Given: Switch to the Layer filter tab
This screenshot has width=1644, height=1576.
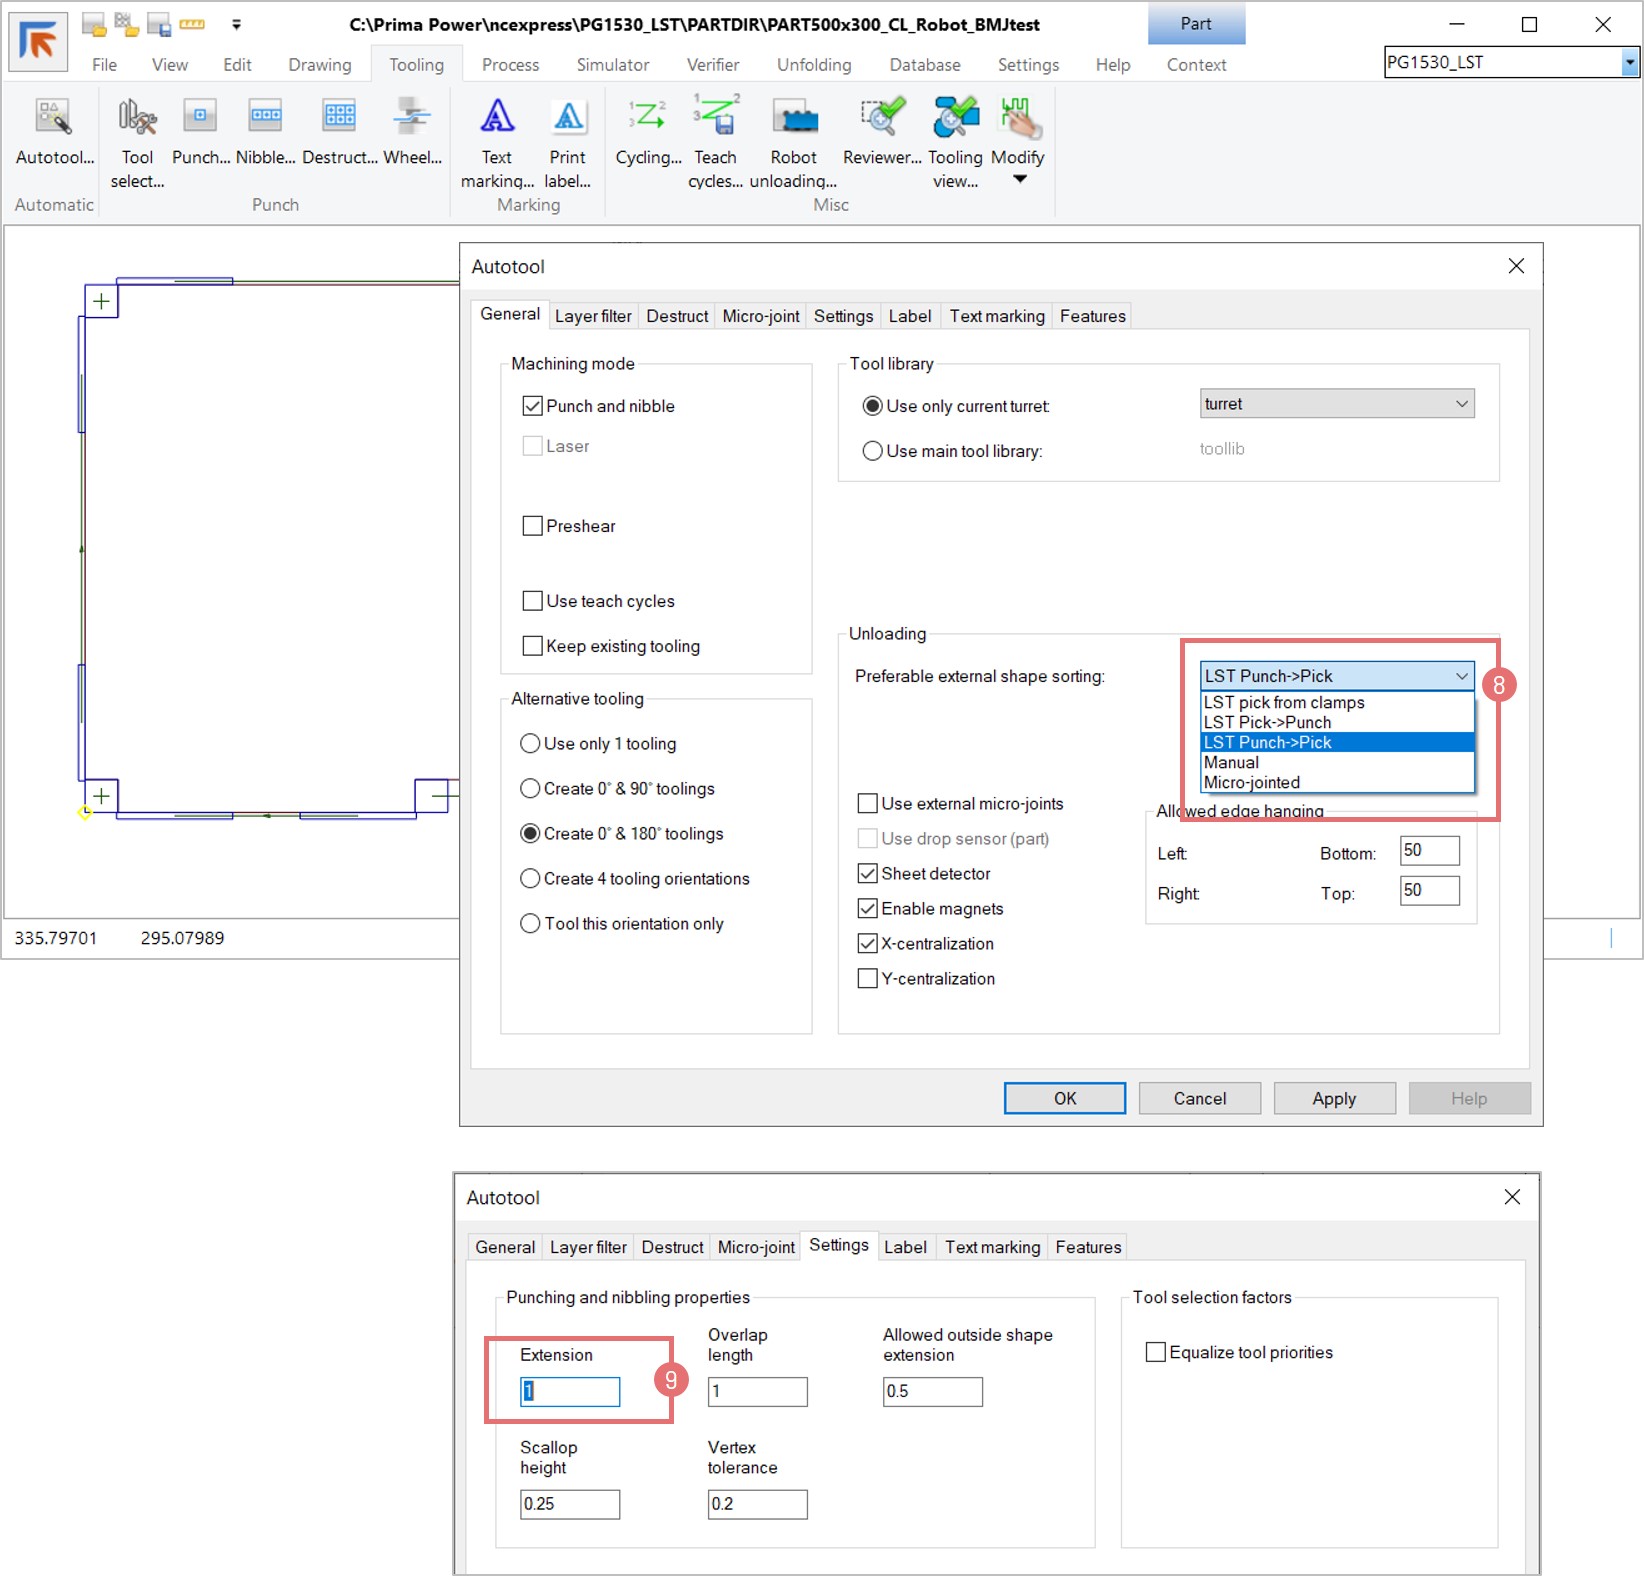Looking at the screenshot, I should tap(593, 316).
